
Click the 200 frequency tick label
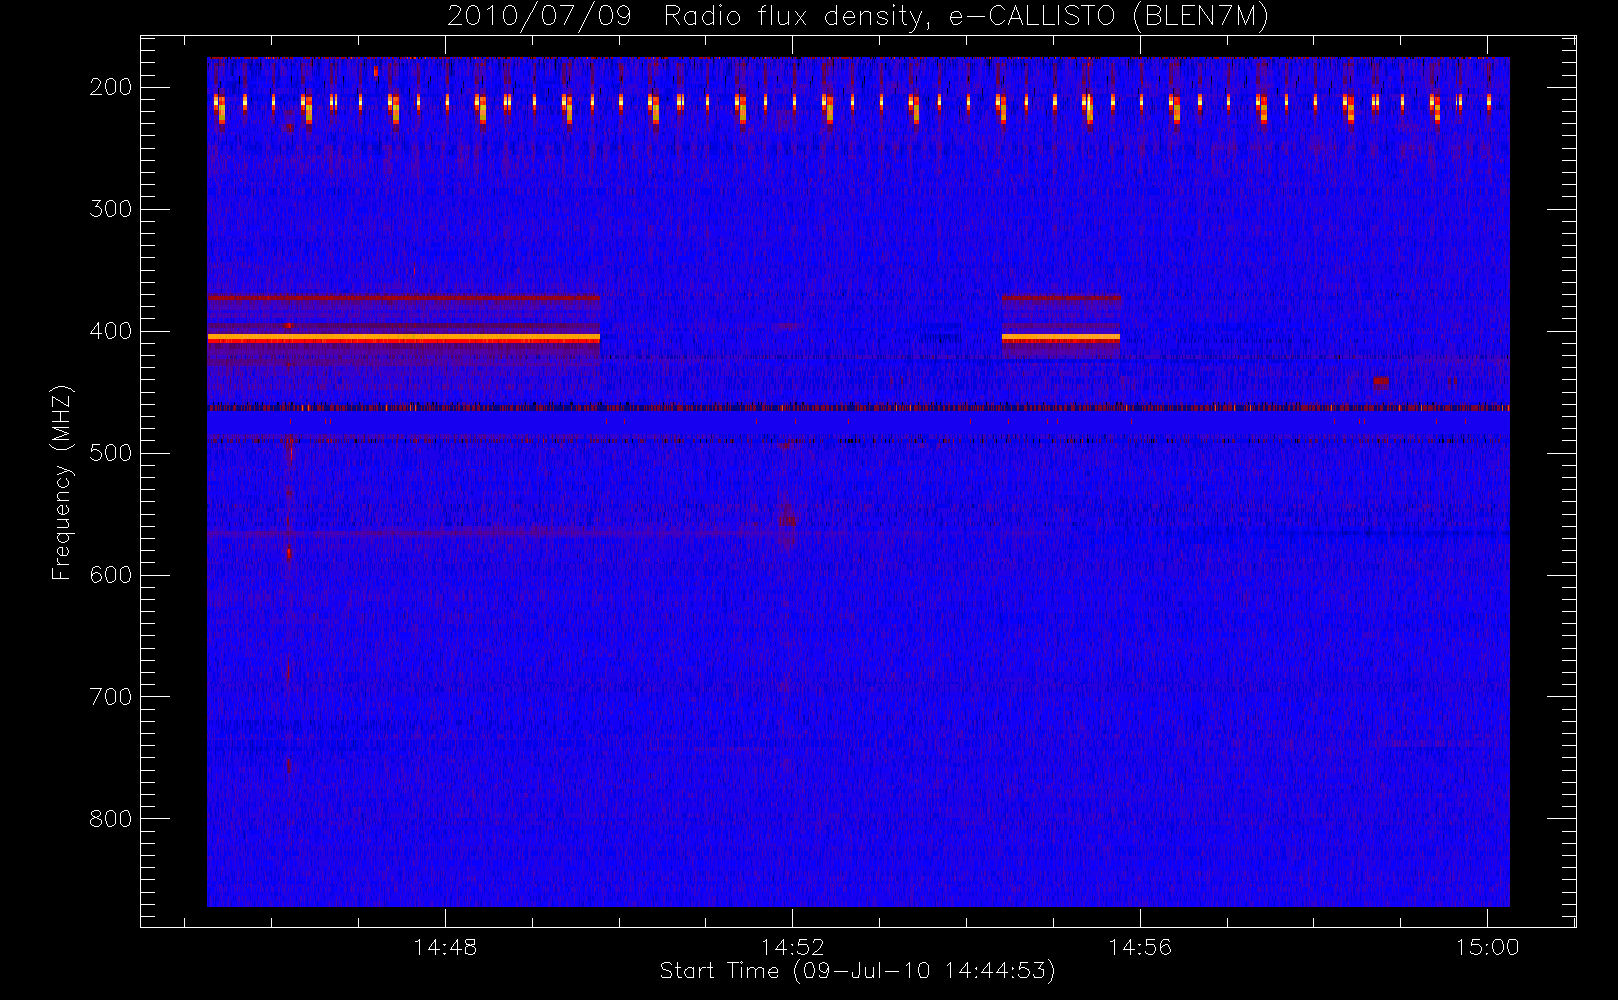coord(111,87)
